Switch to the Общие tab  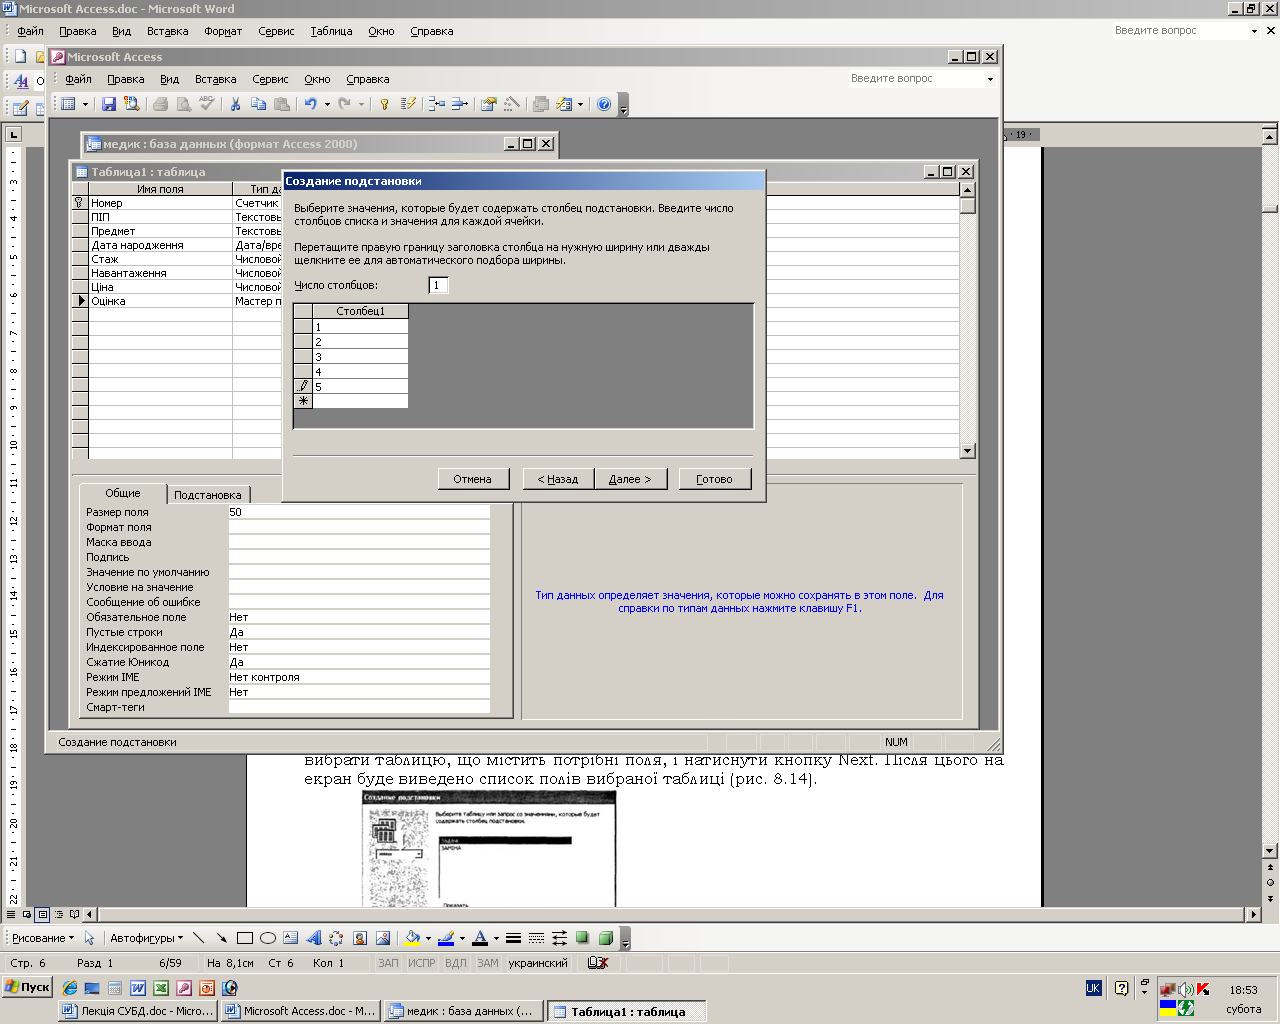click(123, 493)
